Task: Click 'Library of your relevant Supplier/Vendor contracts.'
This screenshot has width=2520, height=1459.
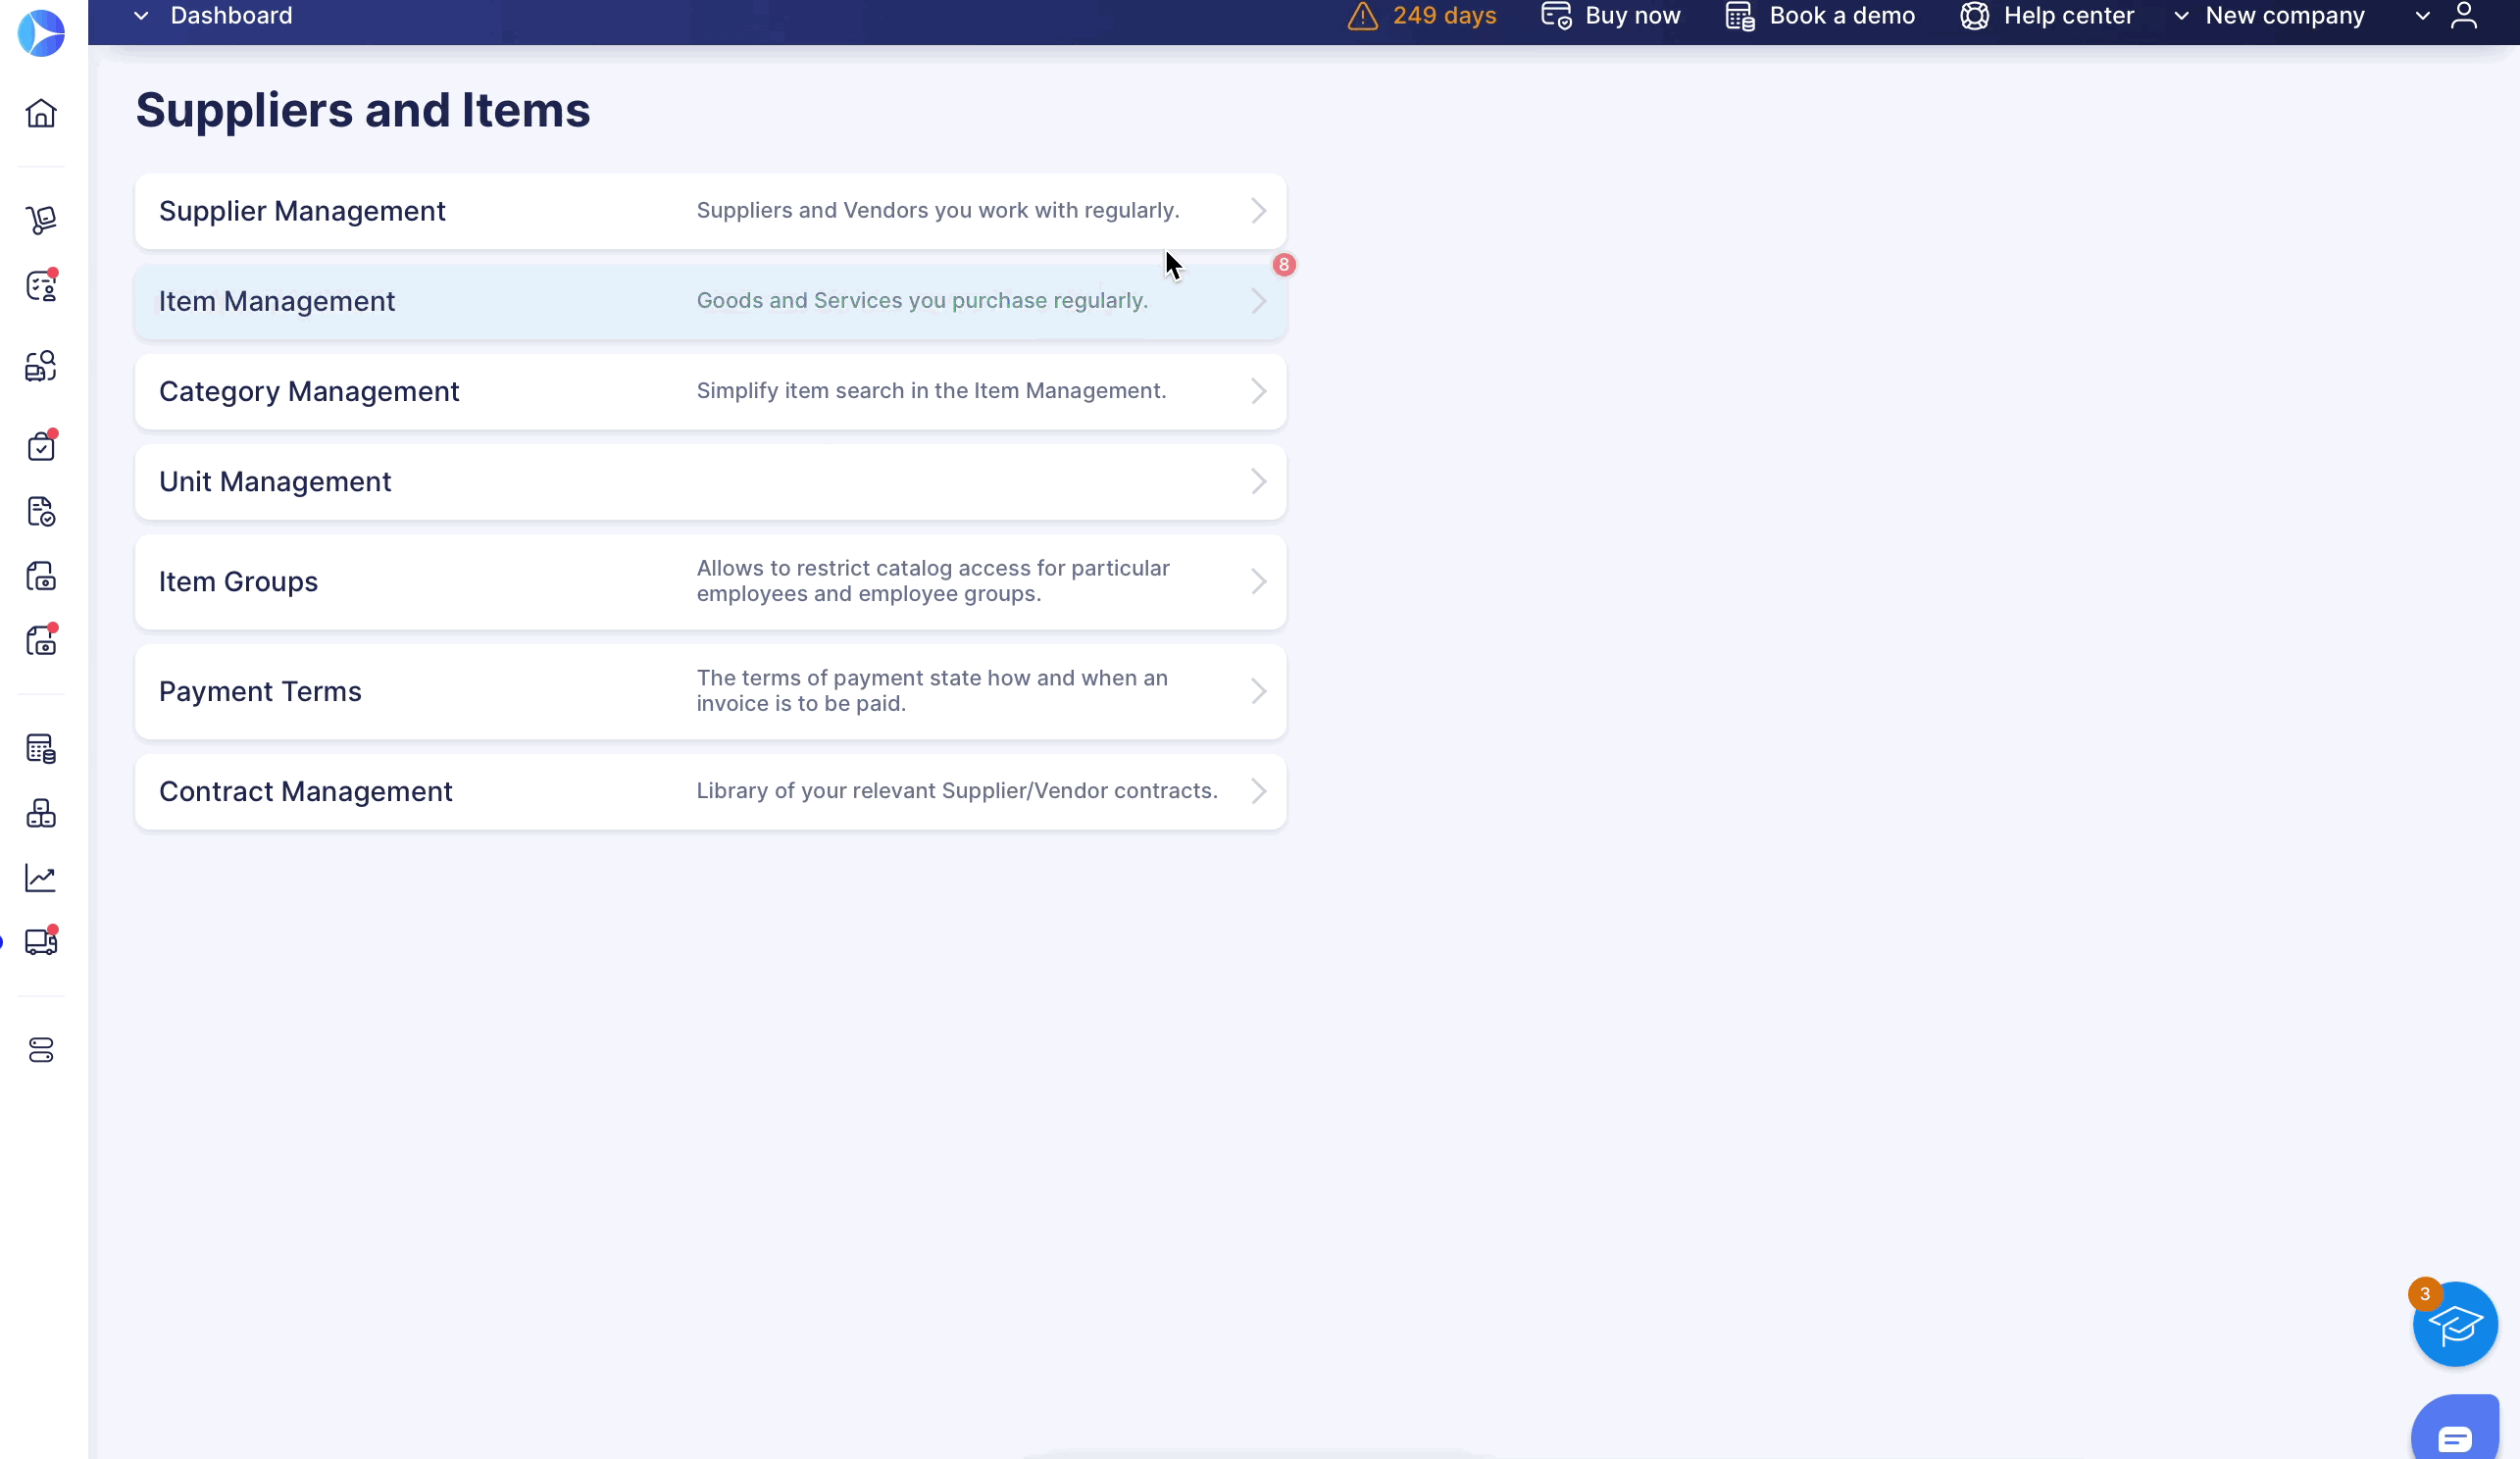Action: (x=957, y=790)
